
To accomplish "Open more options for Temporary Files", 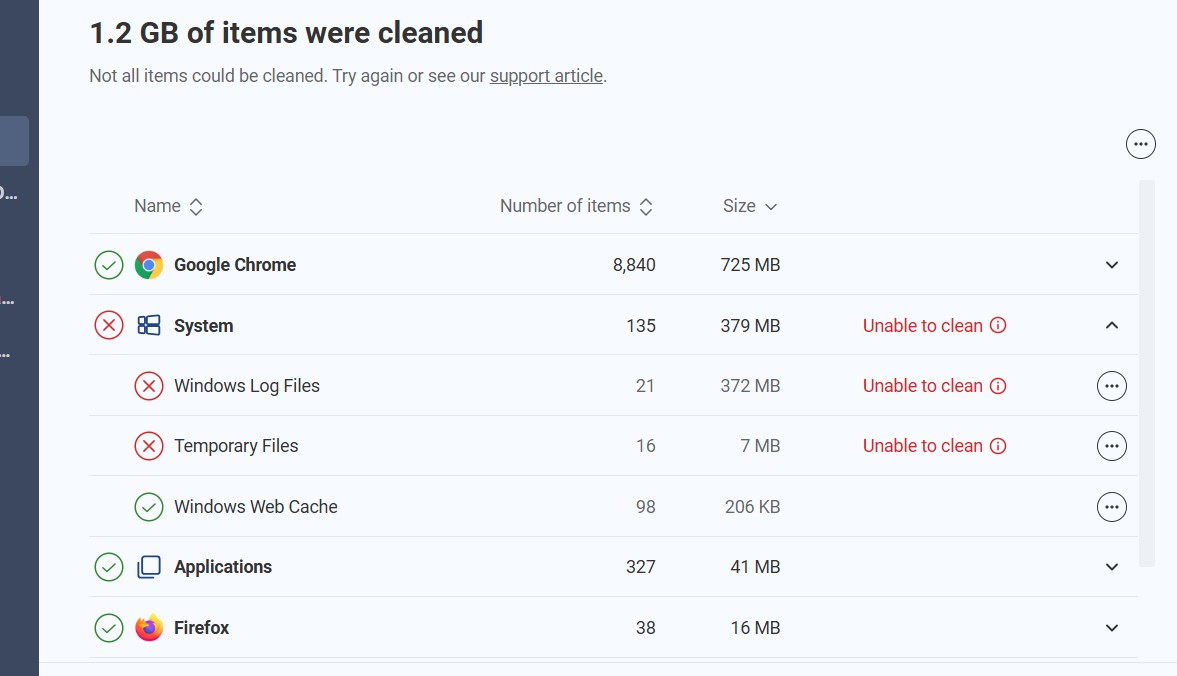I will coord(1111,446).
